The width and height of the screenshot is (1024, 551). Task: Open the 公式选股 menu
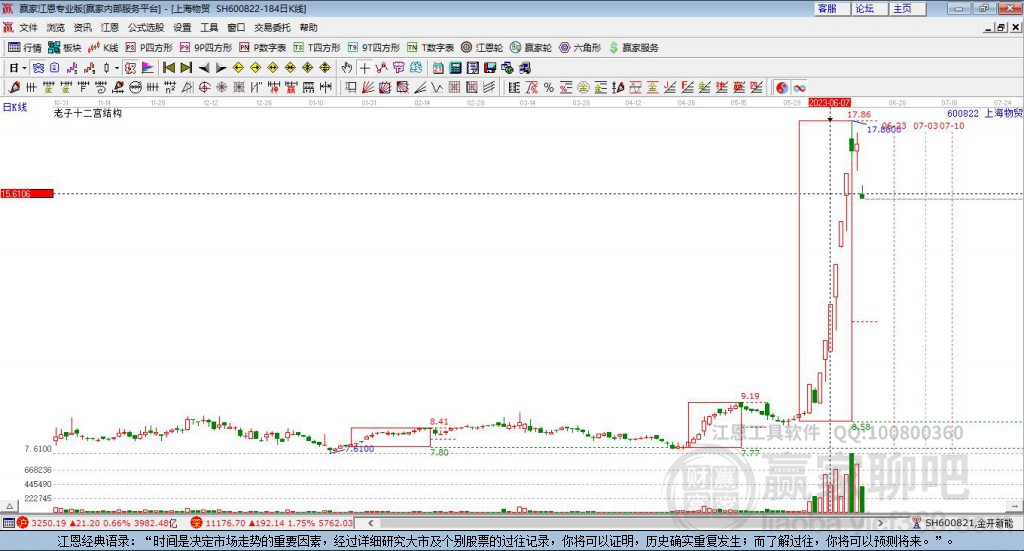coord(145,27)
